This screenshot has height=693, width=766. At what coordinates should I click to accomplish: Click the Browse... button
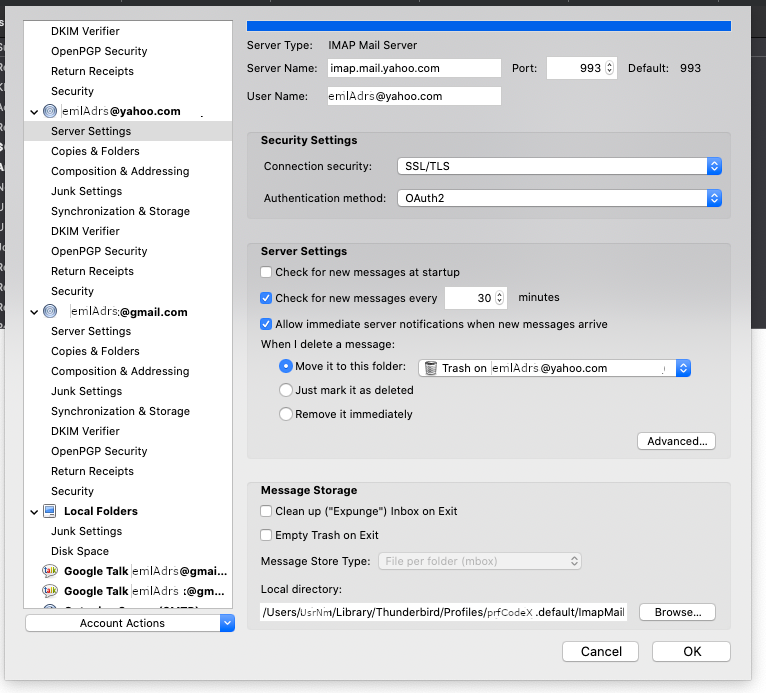[x=677, y=612]
